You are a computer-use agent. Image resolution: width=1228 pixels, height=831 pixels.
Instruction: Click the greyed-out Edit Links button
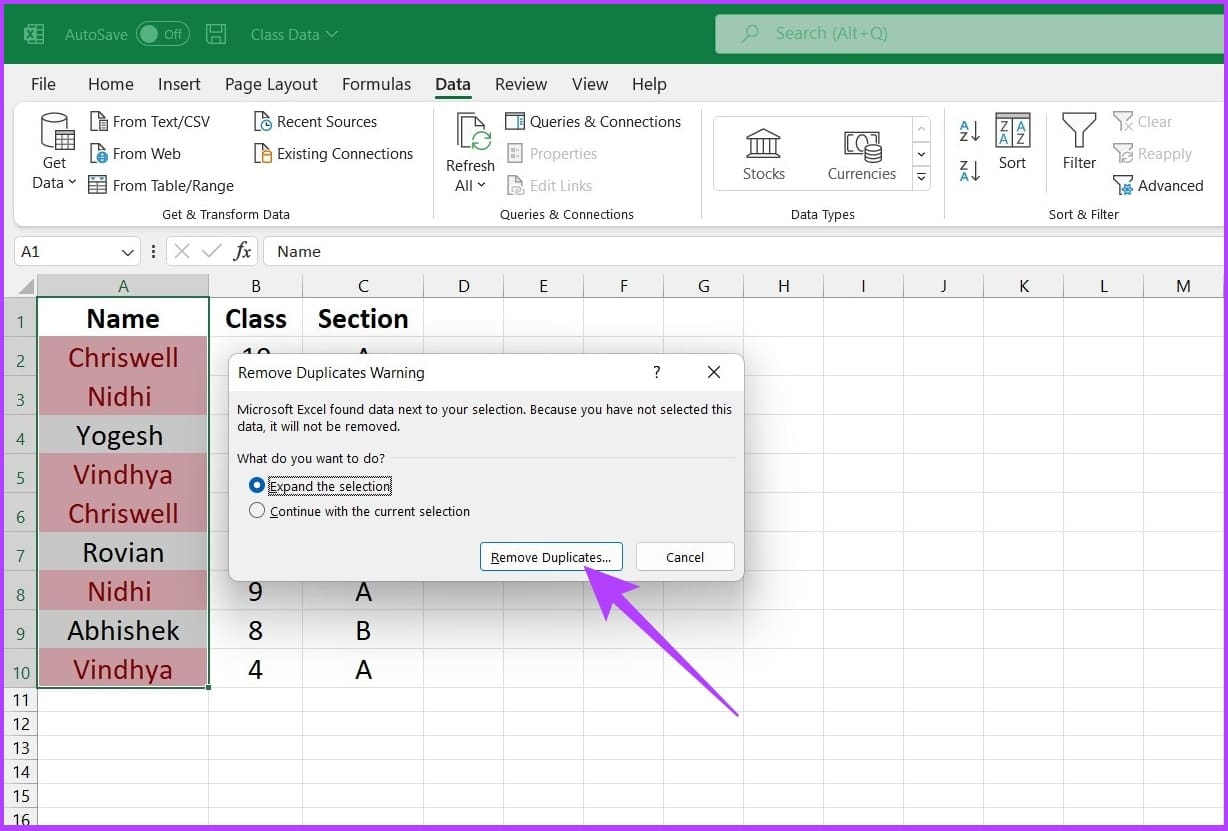(548, 185)
